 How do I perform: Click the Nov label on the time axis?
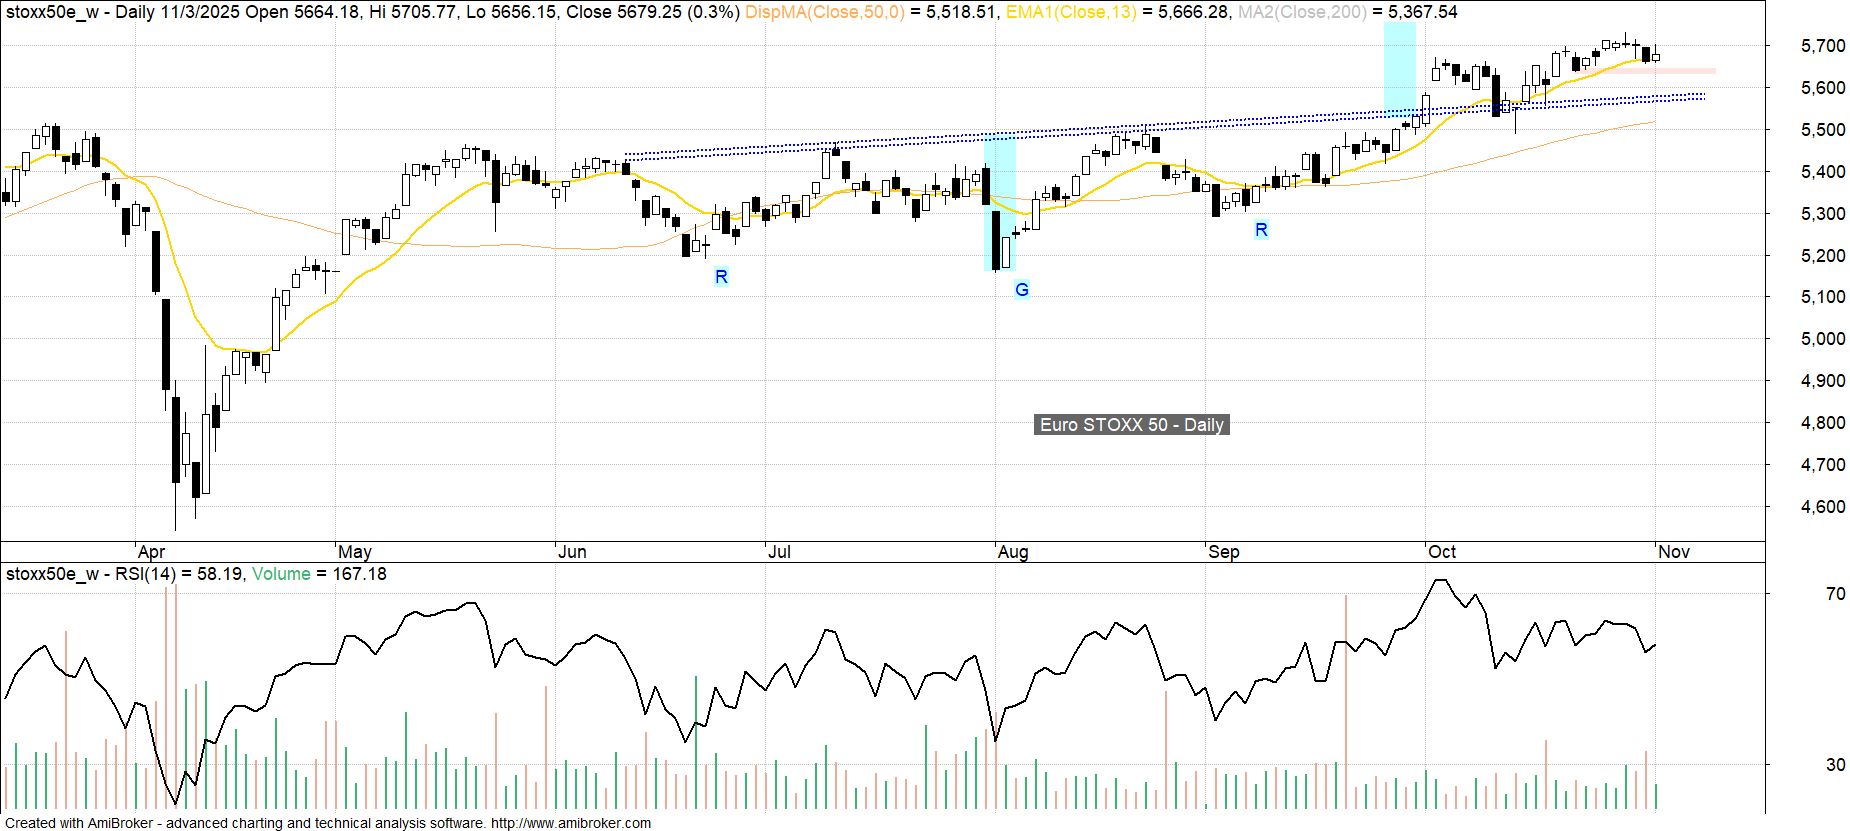tap(1674, 552)
